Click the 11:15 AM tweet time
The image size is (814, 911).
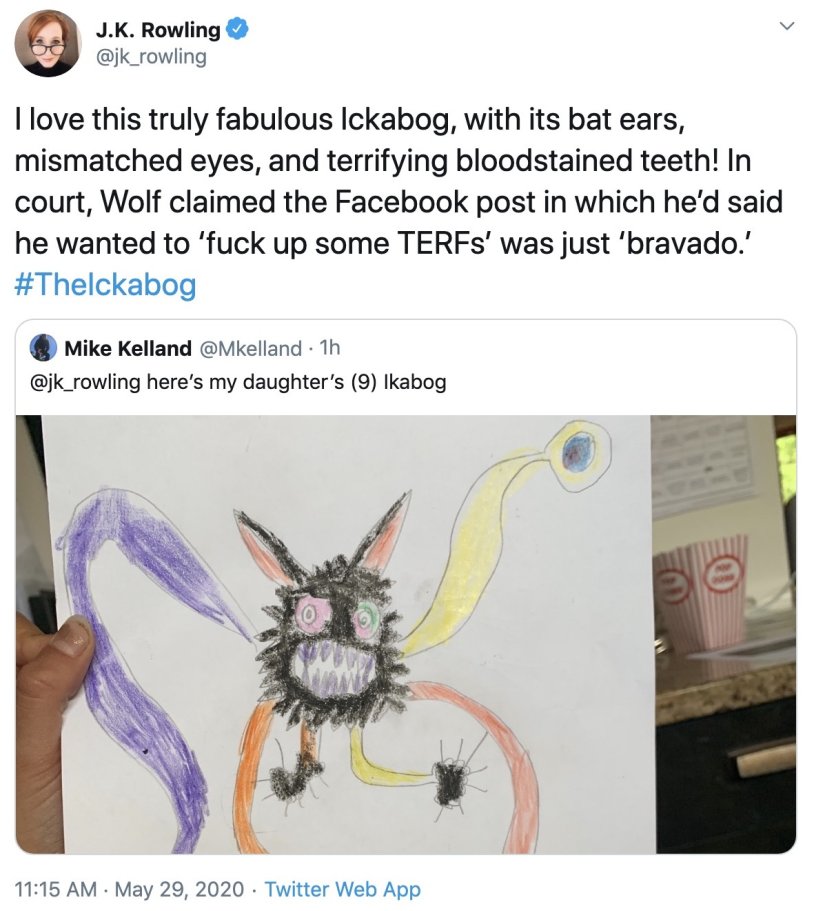pos(55,890)
